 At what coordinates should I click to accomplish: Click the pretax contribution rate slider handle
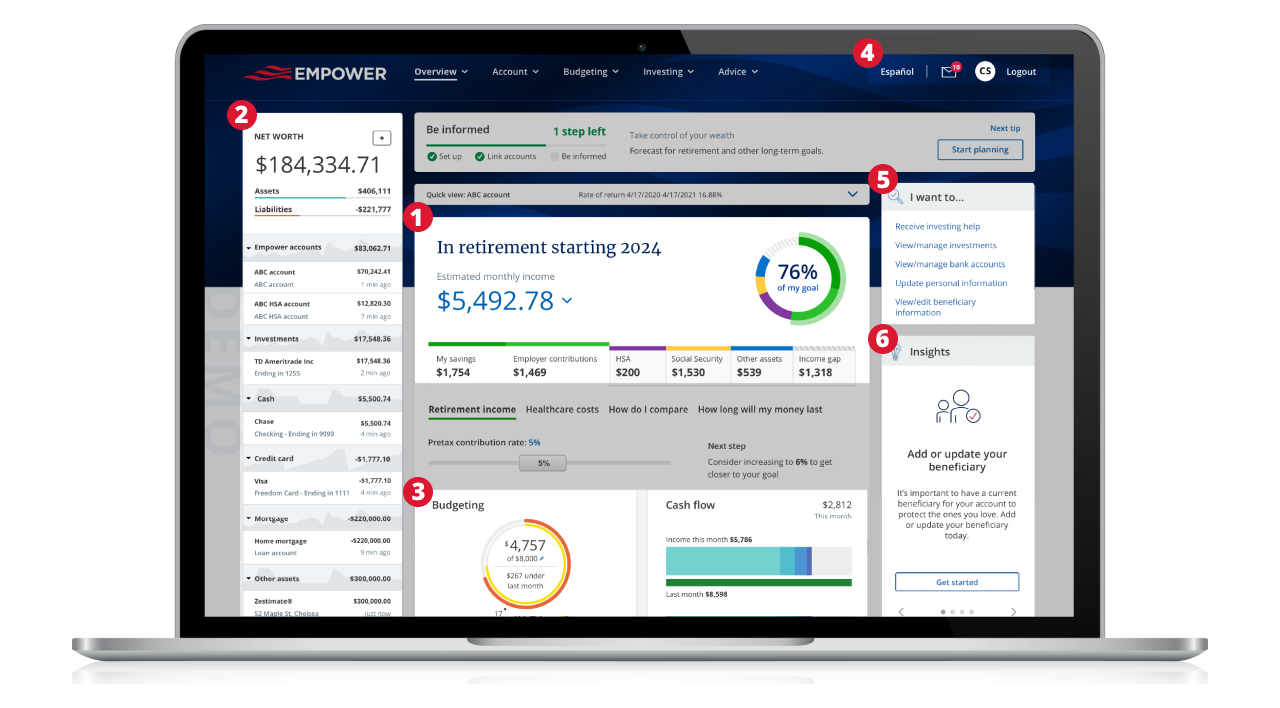click(543, 463)
